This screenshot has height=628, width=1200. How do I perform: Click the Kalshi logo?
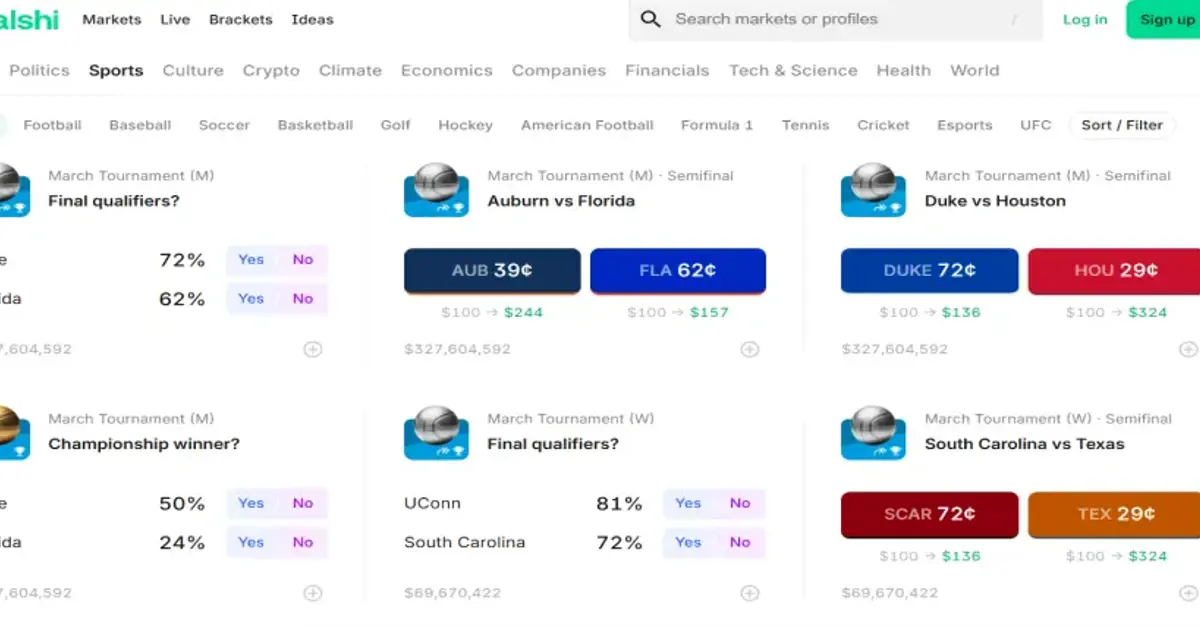[28, 18]
